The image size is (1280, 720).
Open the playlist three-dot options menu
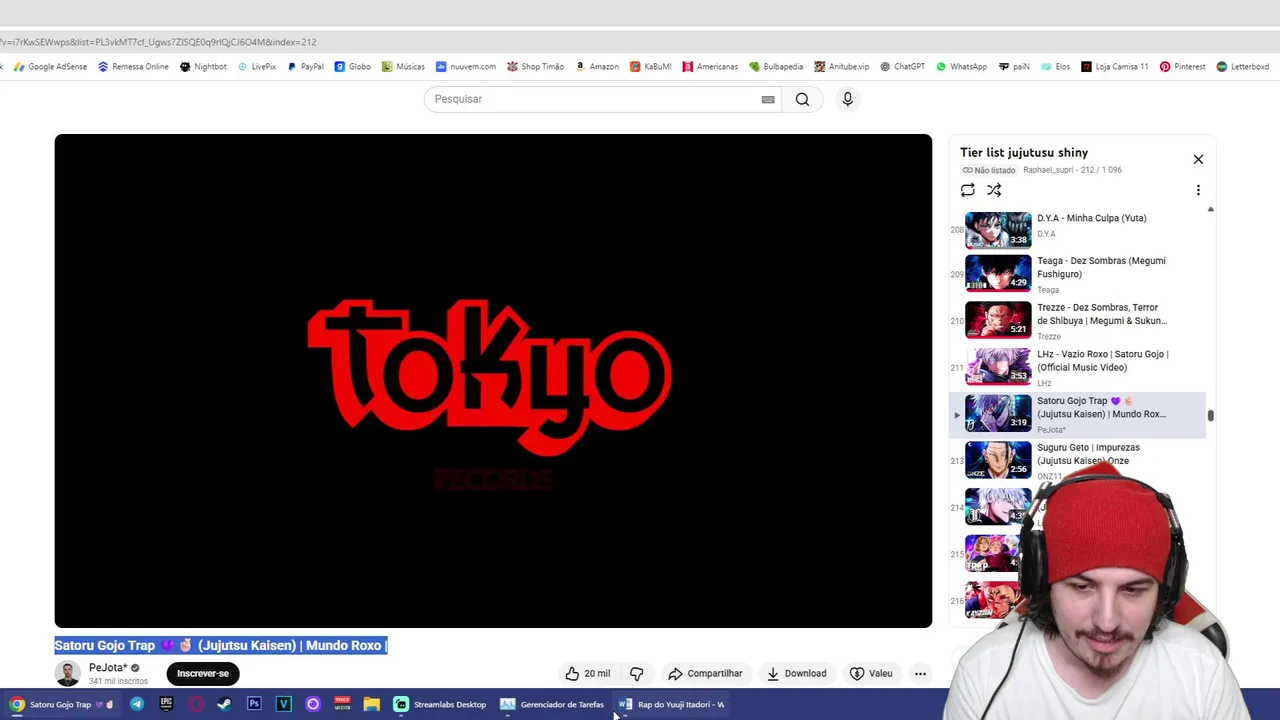pyautogui.click(x=1198, y=190)
